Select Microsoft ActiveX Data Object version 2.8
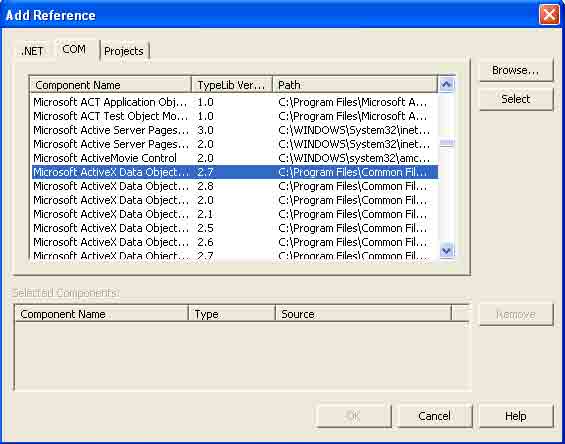The height and width of the screenshot is (444, 565). (x=235, y=186)
